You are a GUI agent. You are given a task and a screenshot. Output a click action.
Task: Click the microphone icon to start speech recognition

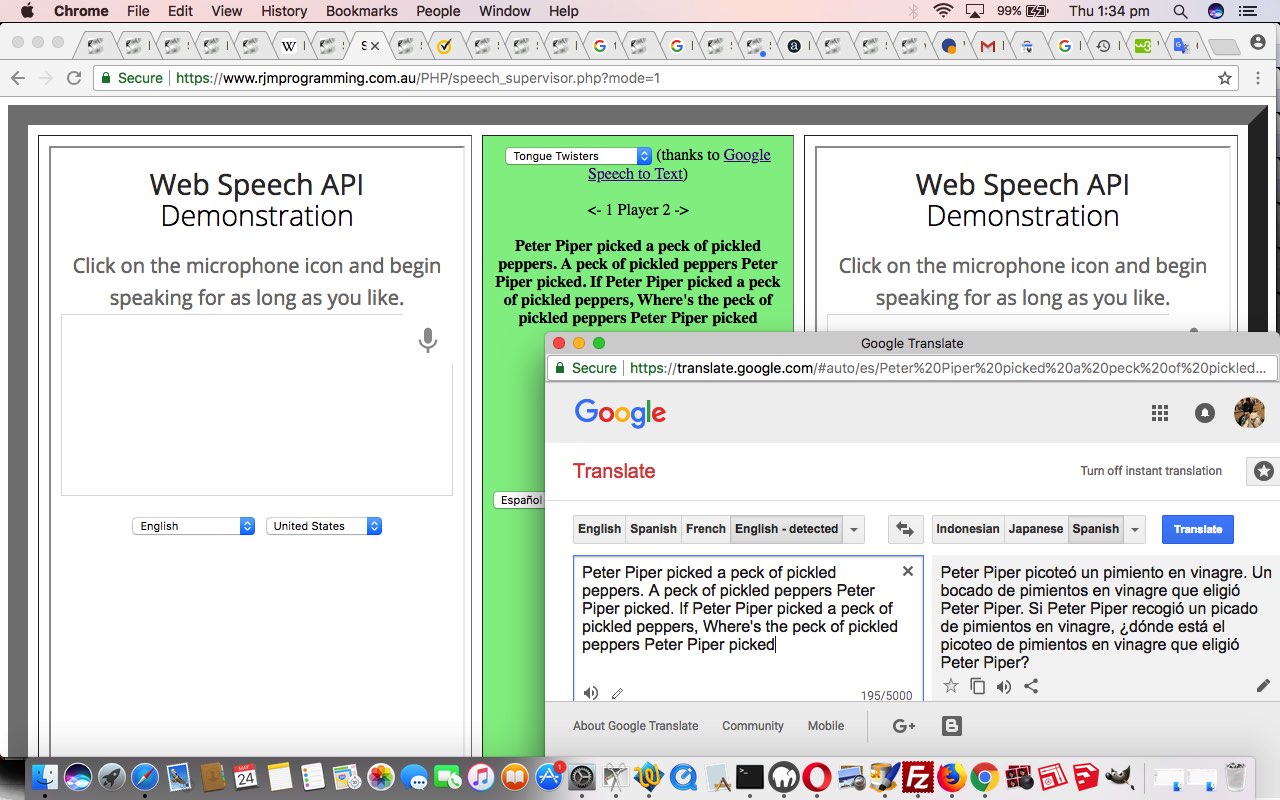point(428,340)
